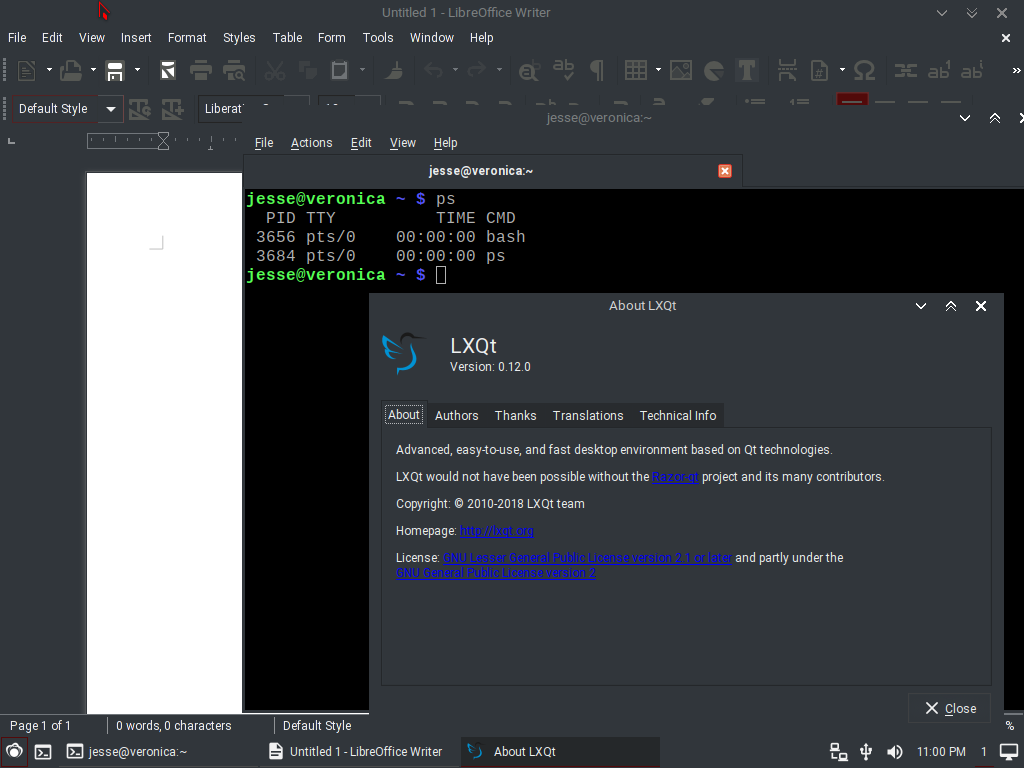Switch to the Technical Info tab
This screenshot has height=768, width=1024.
(678, 416)
